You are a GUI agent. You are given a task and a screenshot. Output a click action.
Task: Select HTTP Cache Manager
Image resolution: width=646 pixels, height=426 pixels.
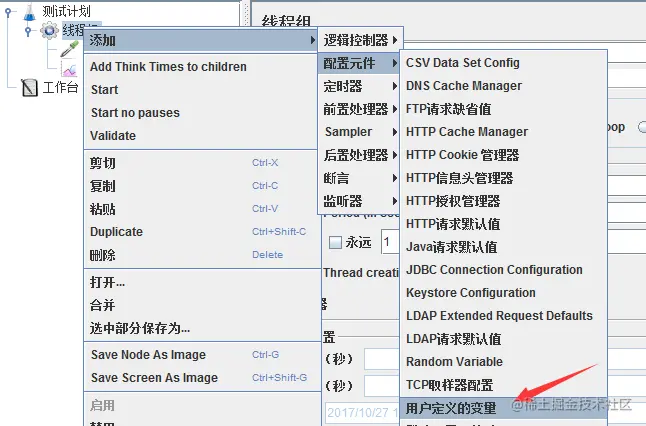pos(503,132)
